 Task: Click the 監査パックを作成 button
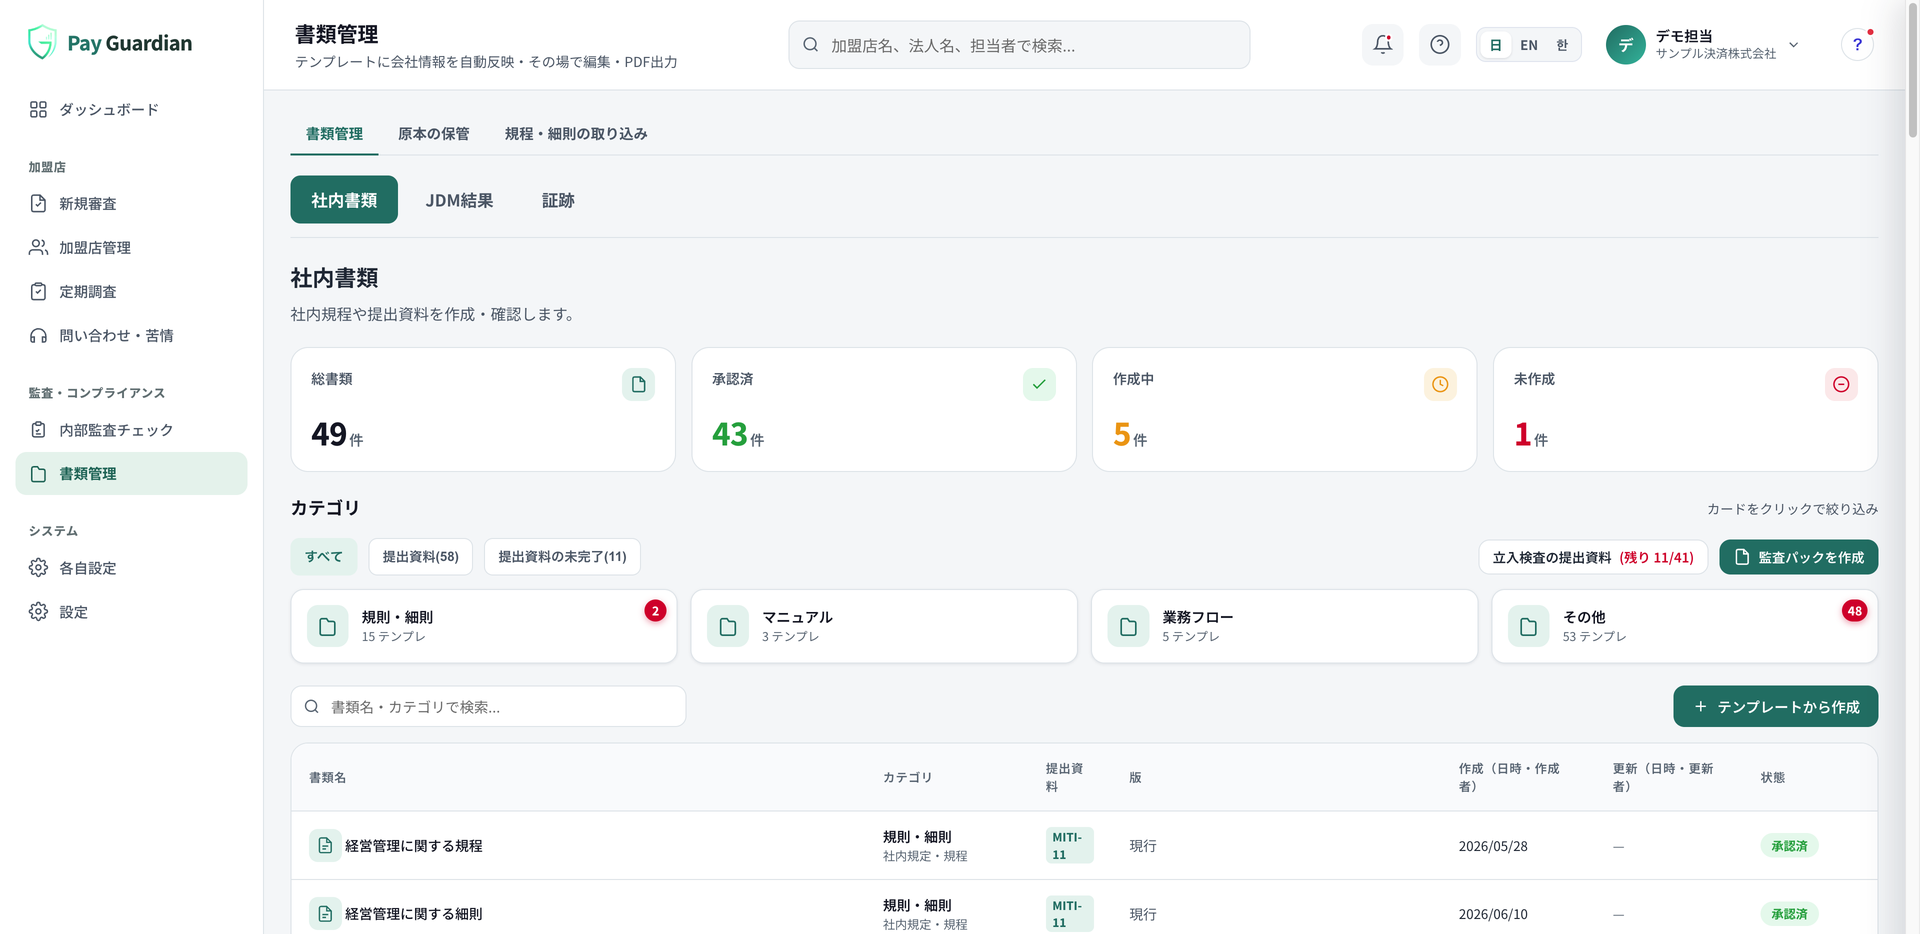(x=1798, y=557)
